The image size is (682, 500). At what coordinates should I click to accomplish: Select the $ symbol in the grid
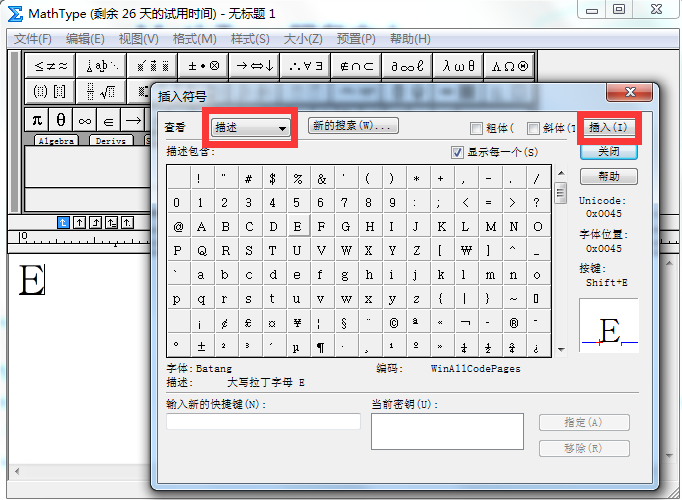273,178
